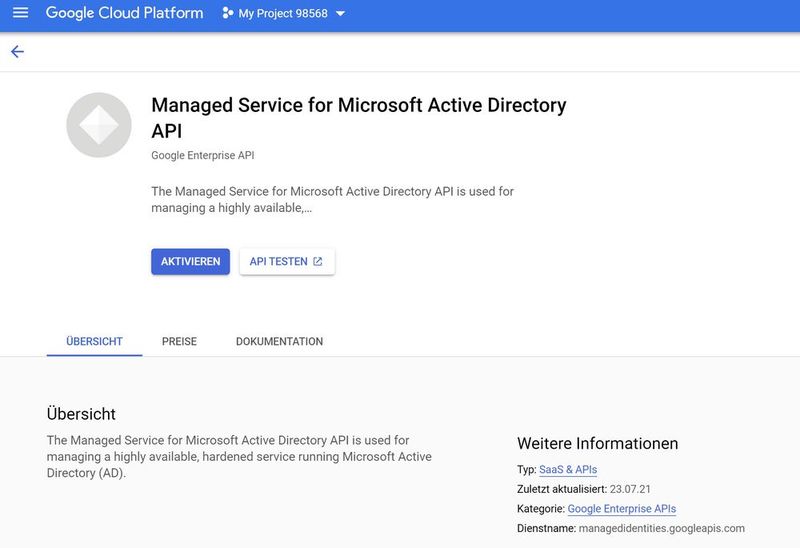Viewport: 800px width, 548px height.
Task: Switch to the PREISE tab
Action: coord(179,341)
